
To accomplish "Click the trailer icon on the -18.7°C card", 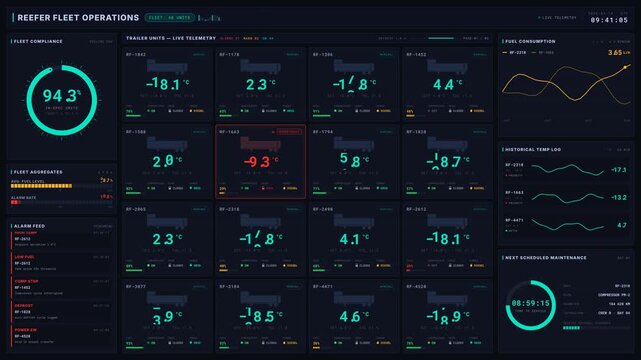I will (x=447, y=144).
